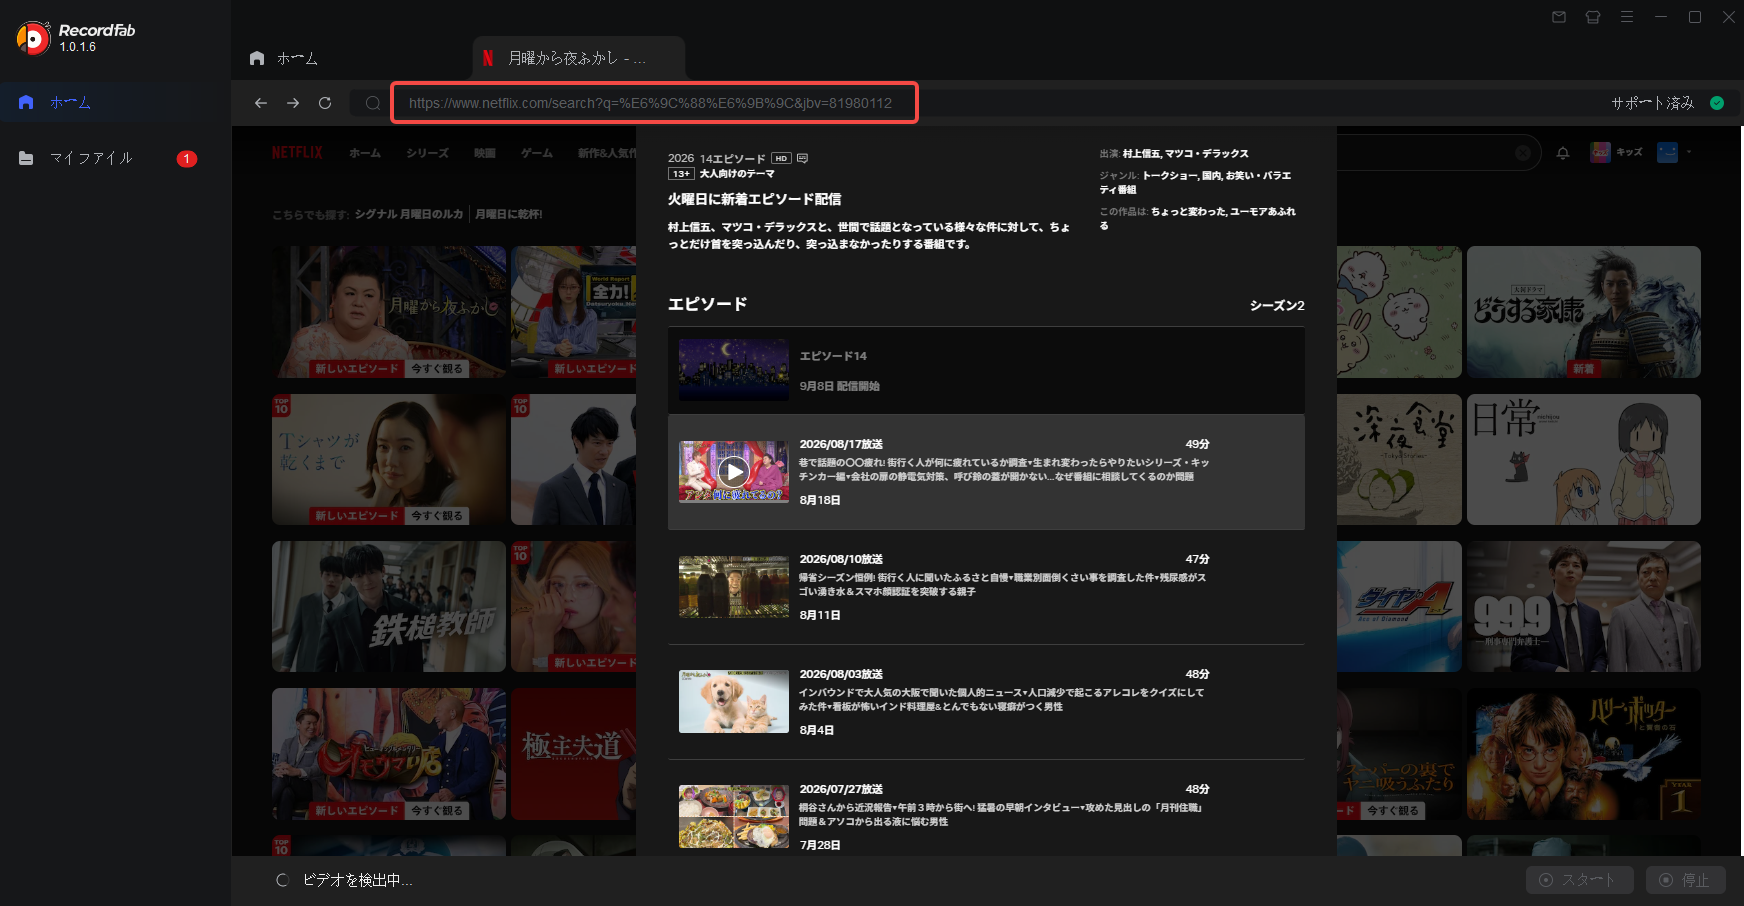Click the green supported checkmark icon

click(x=1717, y=103)
